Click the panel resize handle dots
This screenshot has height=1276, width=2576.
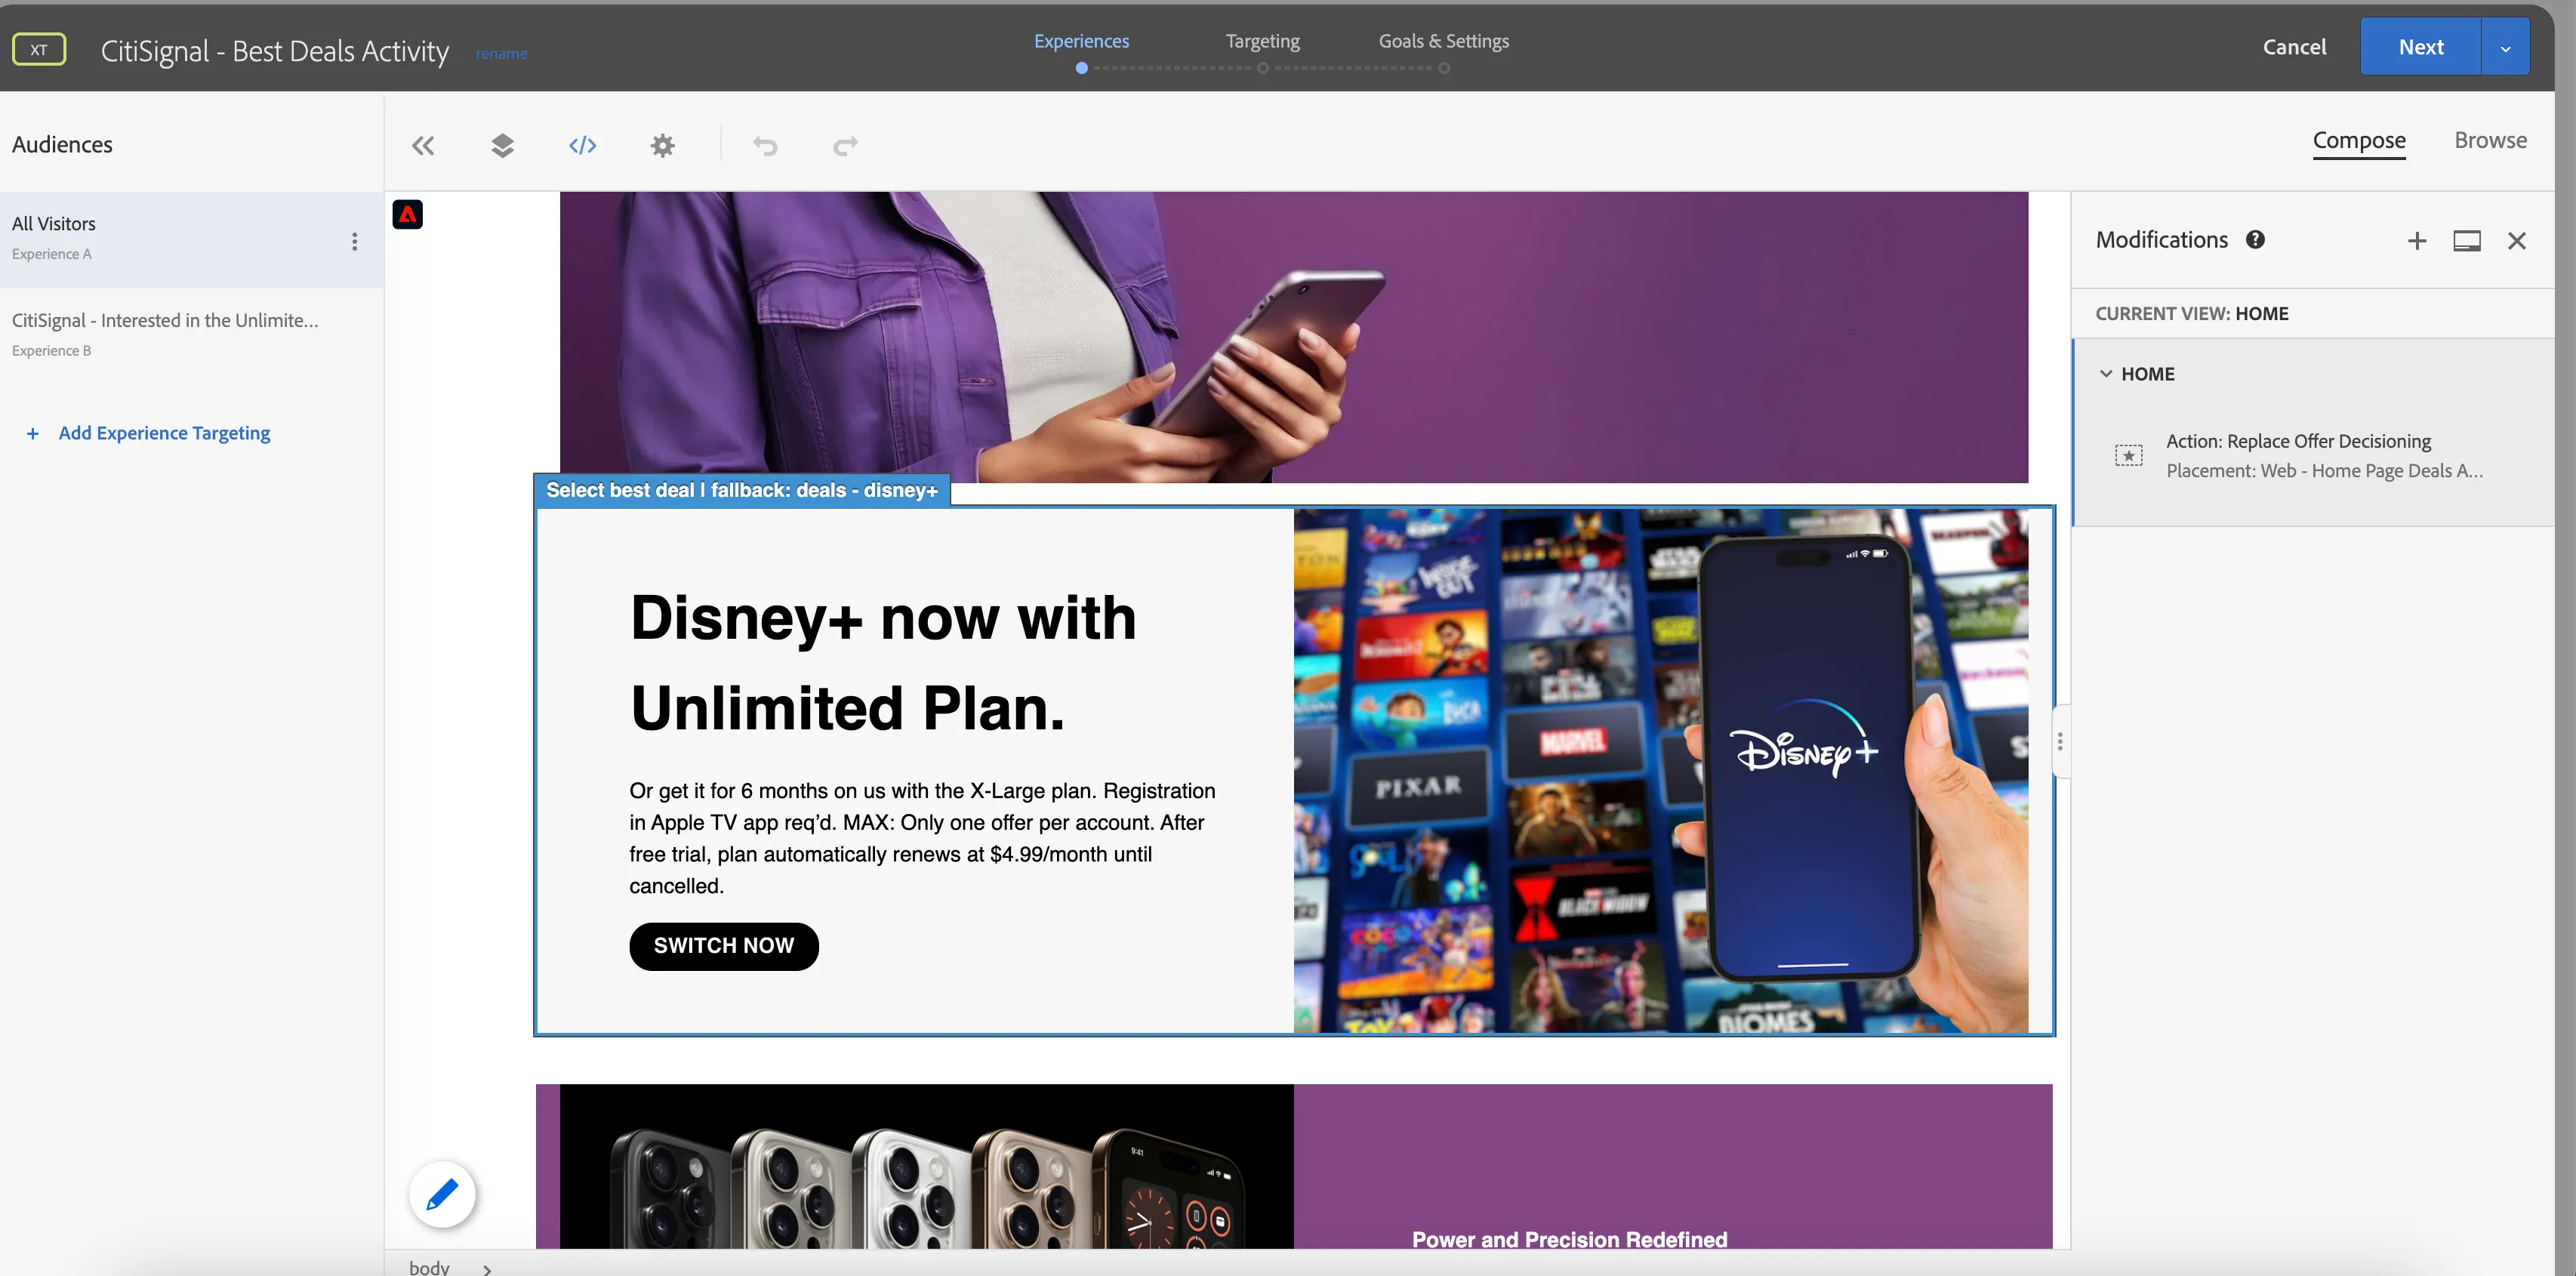pyautogui.click(x=2060, y=741)
